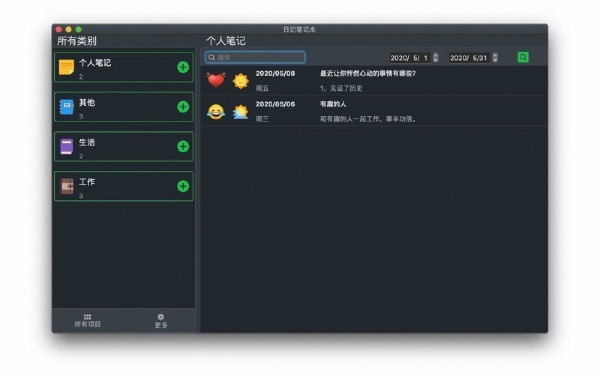Add a new note to 其他 category
The height and width of the screenshot is (375, 600).
coord(183,107)
